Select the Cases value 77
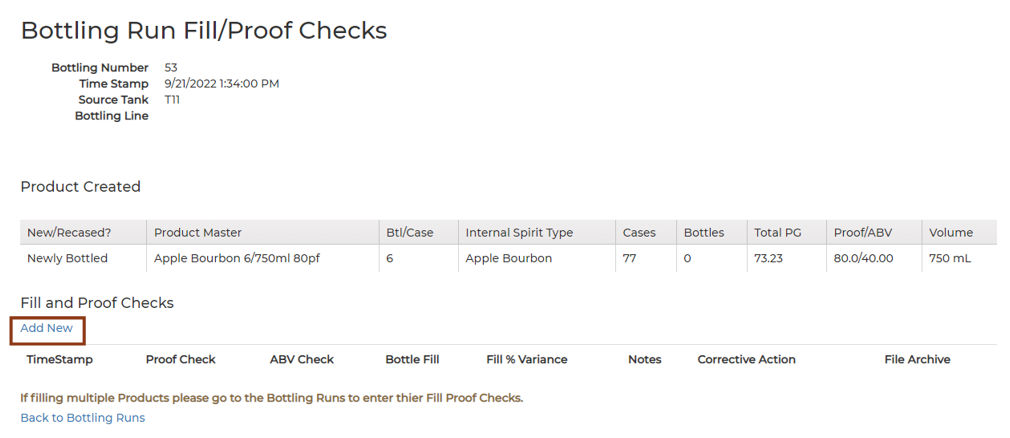 coord(629,259)
